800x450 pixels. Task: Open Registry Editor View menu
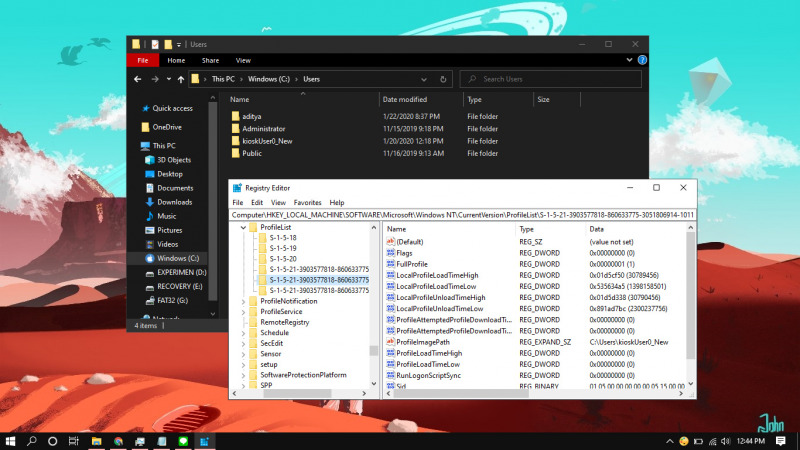tap(278, 203)
